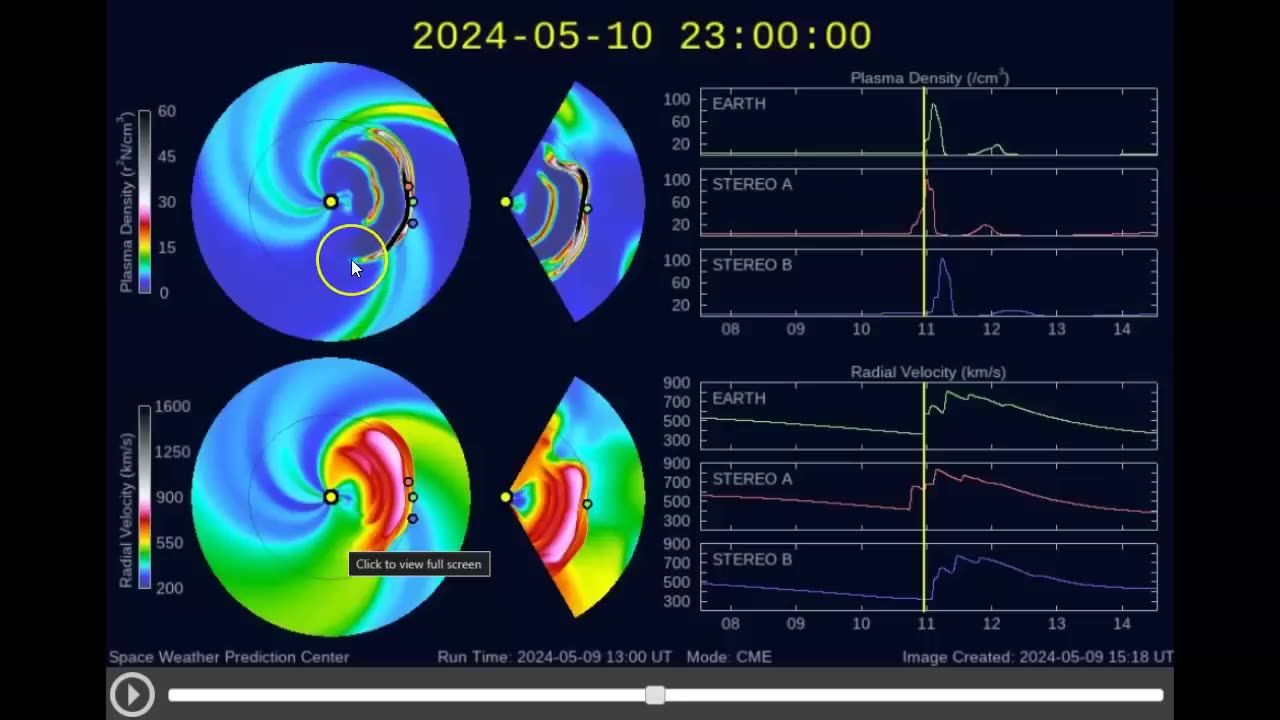The height and width of the screenshot is (720, 1280).
Task: Click the play button in the player bar
Action: pyautogui.click(x=132, y=695)
